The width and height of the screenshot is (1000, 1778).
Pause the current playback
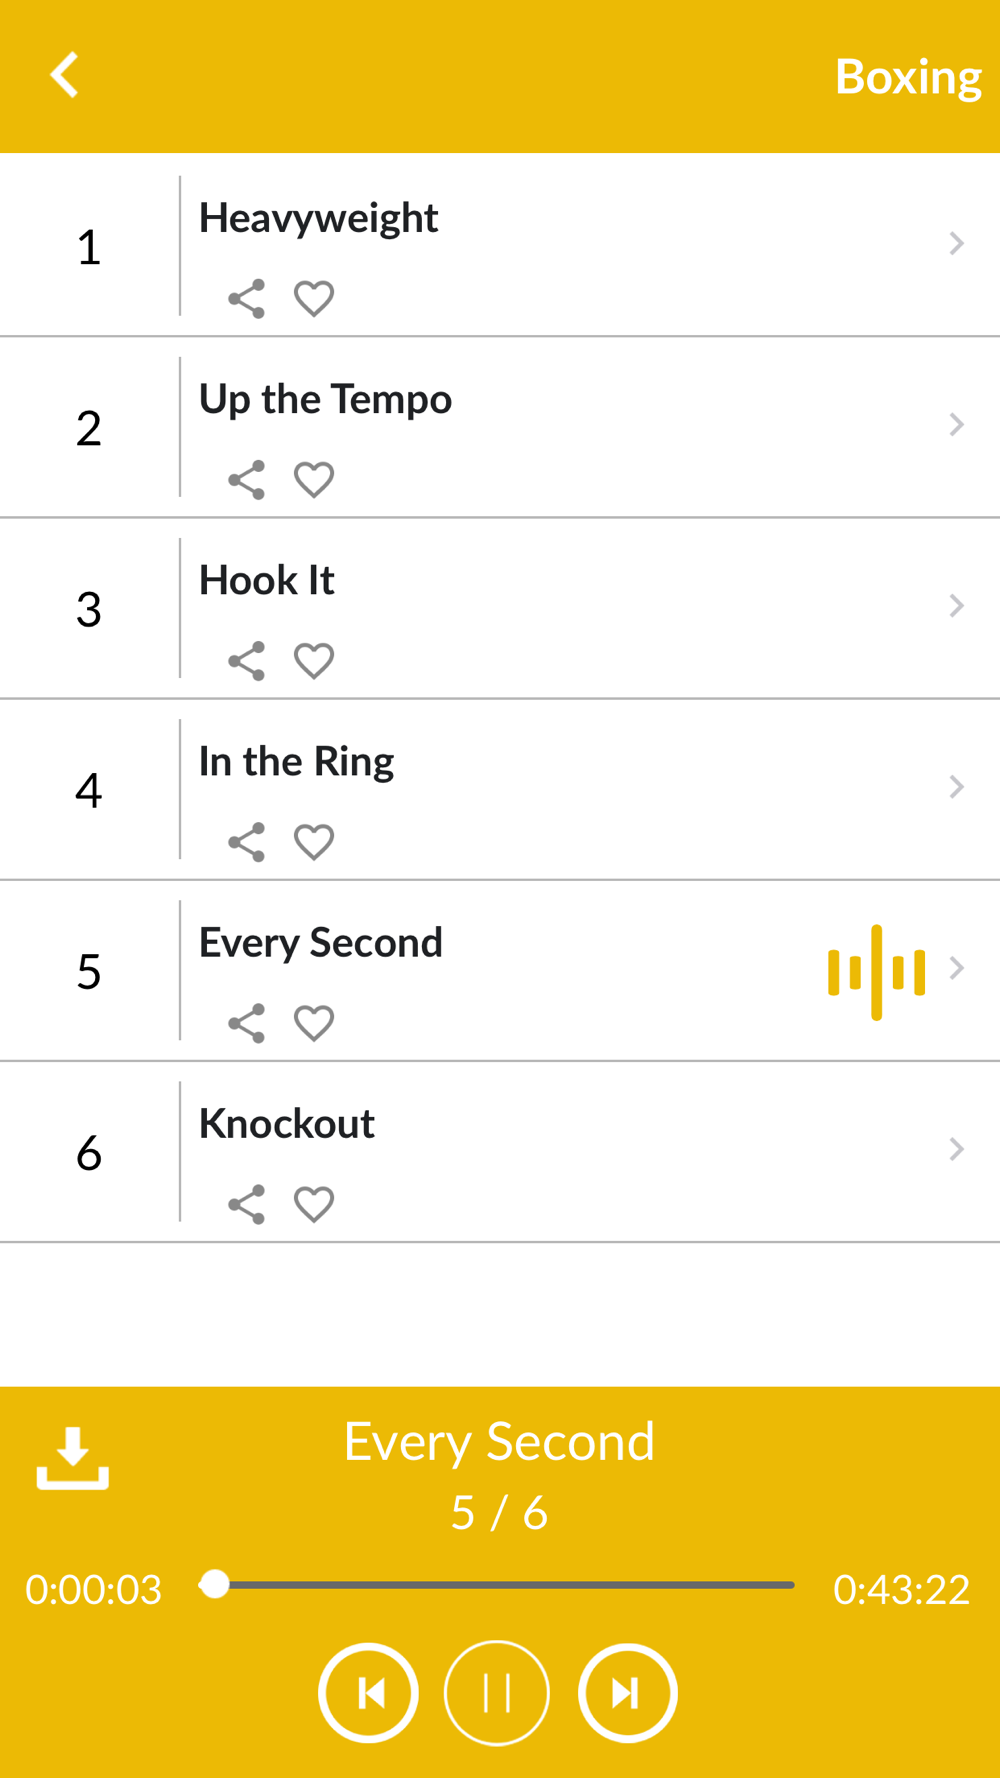coord(497,1693)
